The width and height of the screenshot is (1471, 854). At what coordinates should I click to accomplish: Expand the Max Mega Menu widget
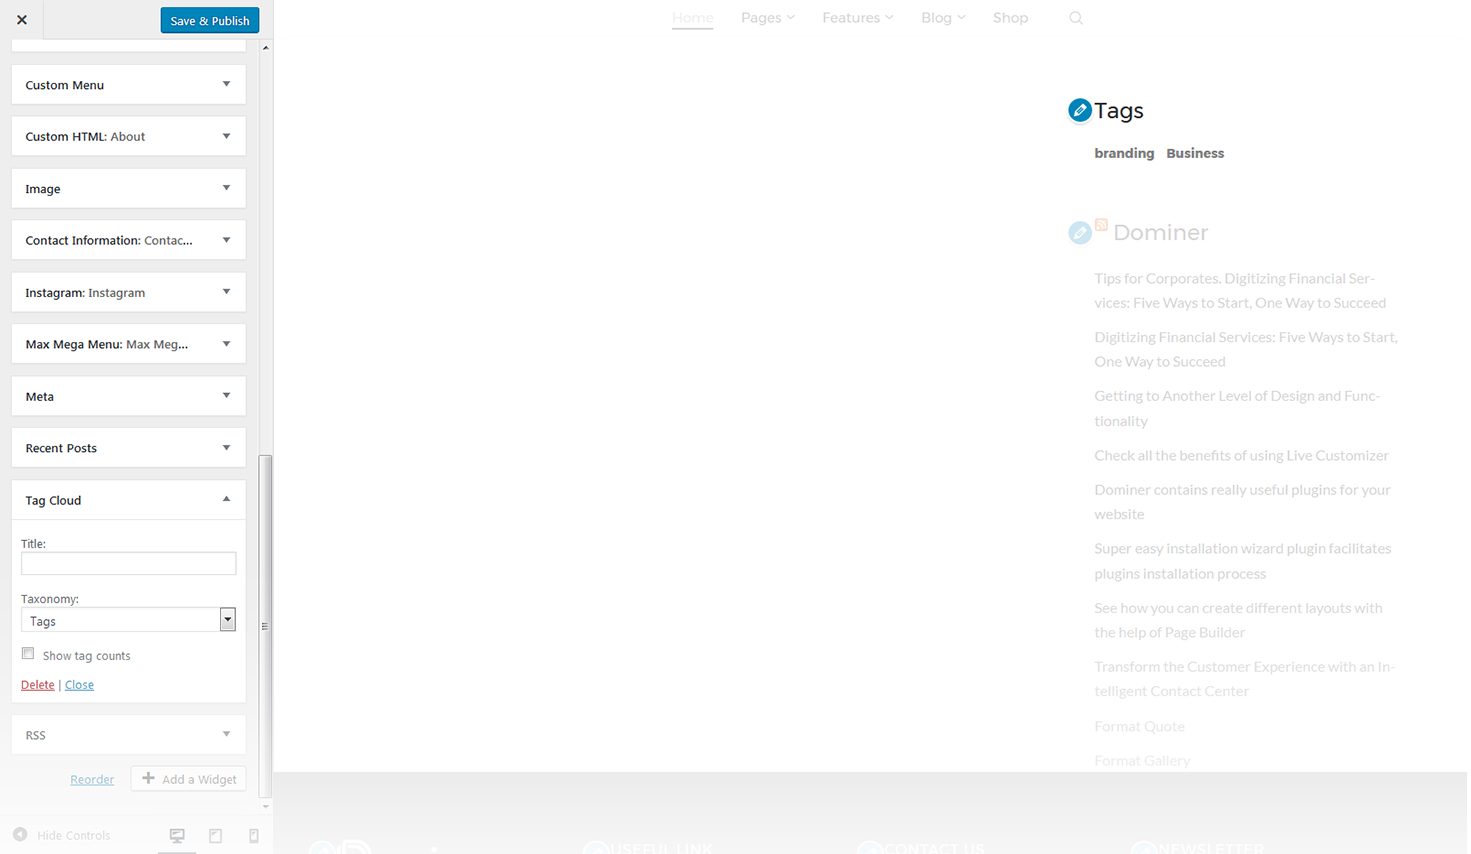coord(128,345)
